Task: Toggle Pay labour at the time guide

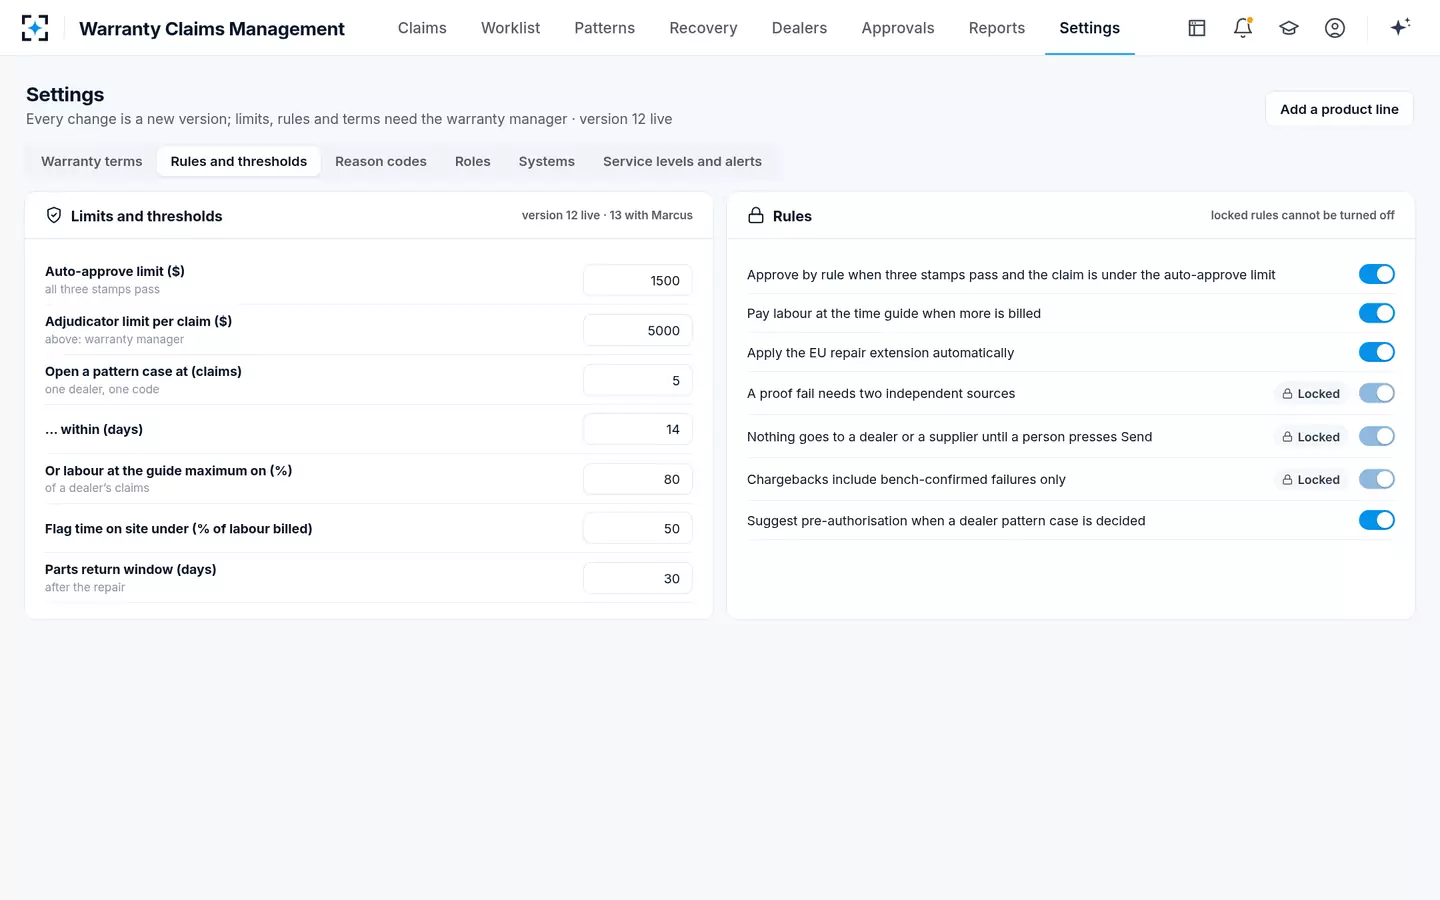Action: pos(1377,313)
